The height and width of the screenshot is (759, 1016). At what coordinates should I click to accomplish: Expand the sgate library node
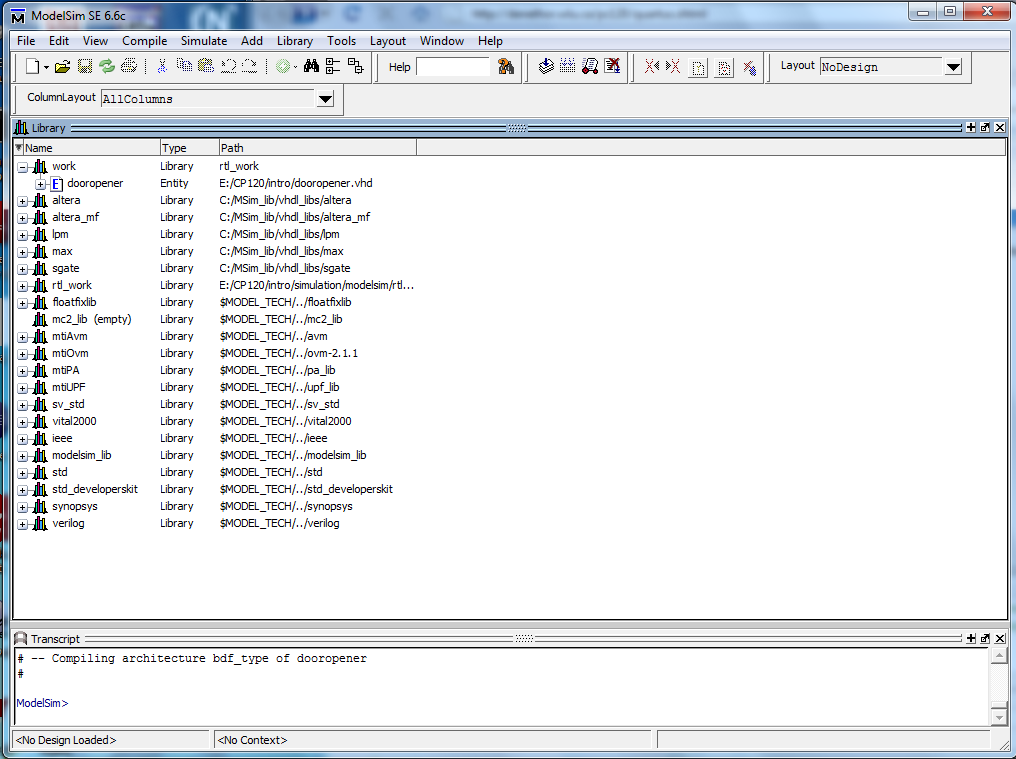click(x=23, y=269)
